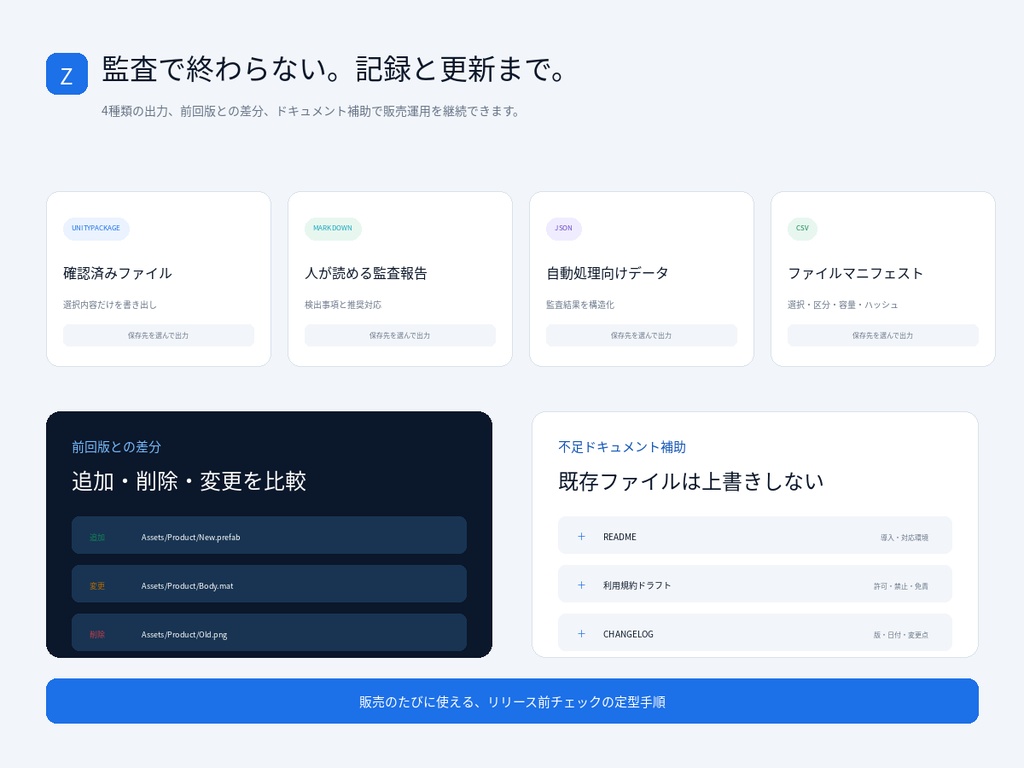
Task: Click the UNITYPACKAGE badge
Action: tap(96, 229)
